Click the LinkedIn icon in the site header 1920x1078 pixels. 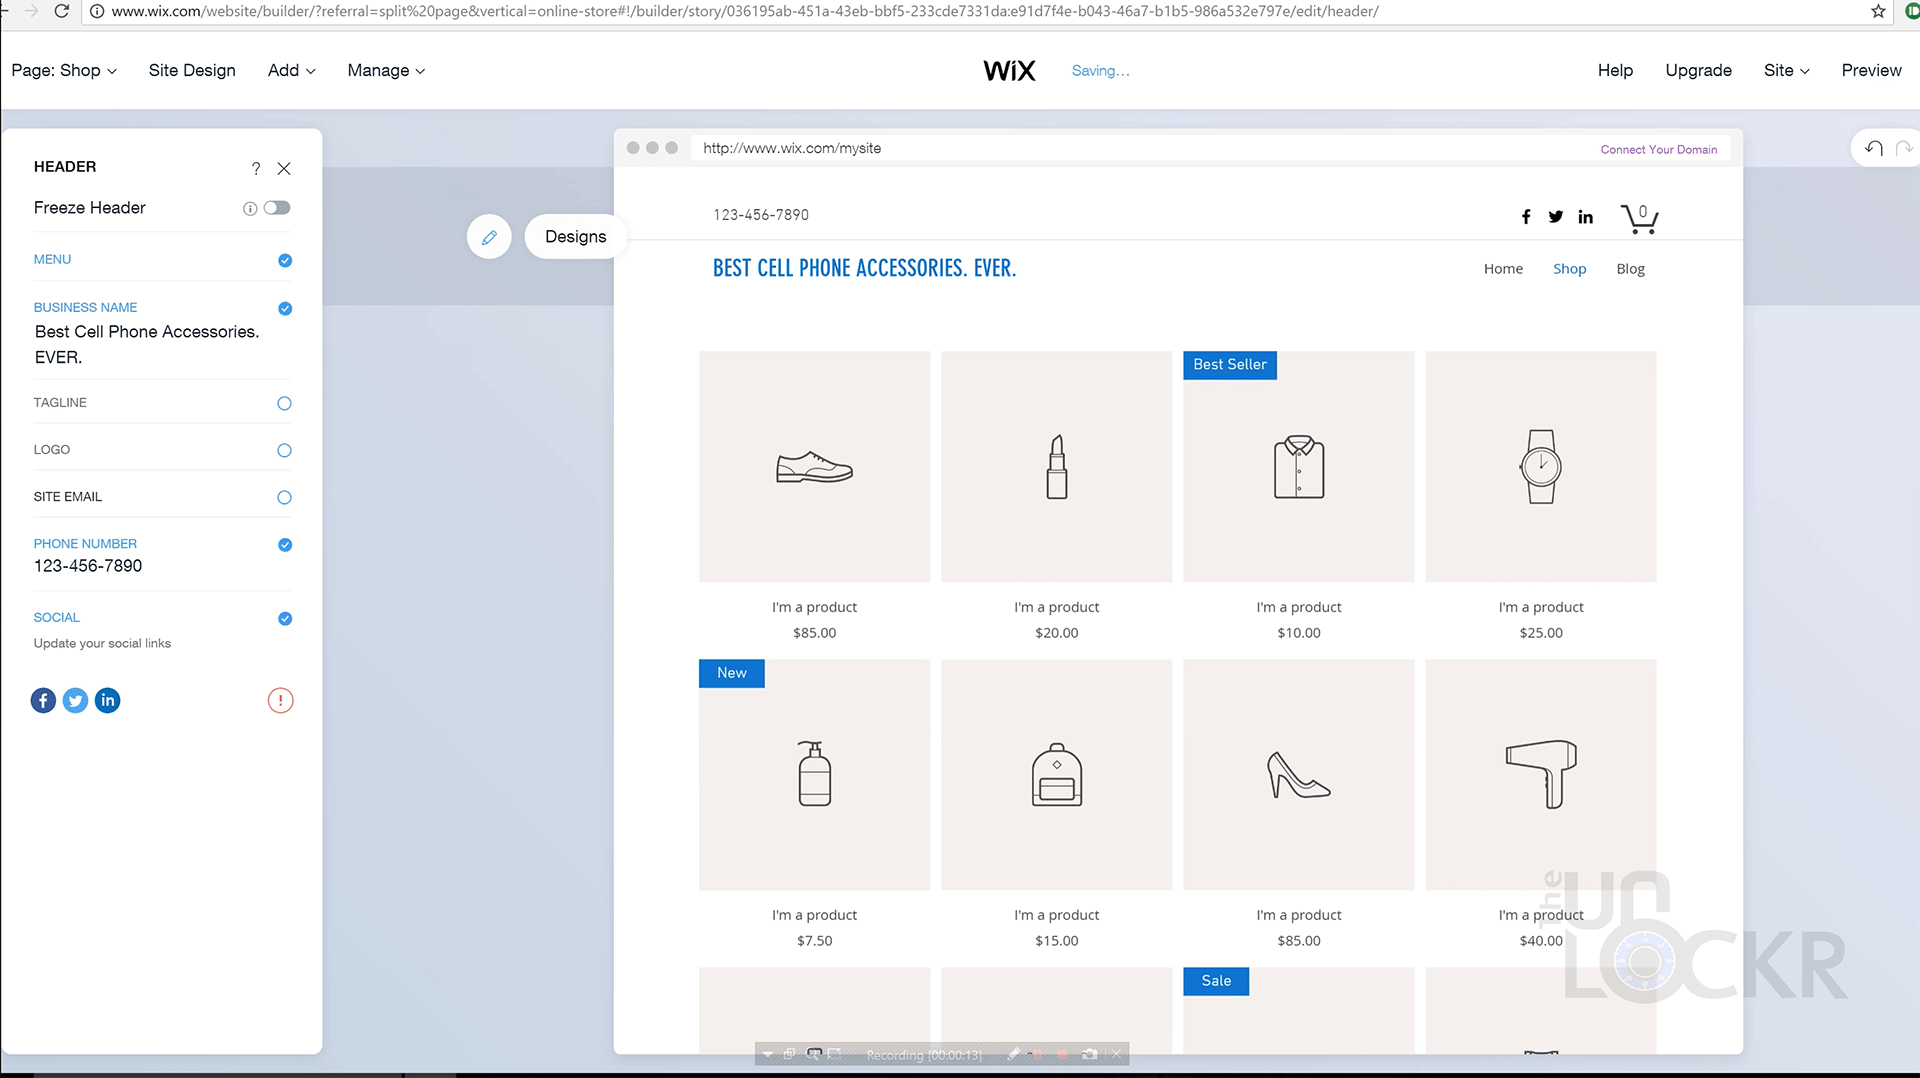pos(1585,216)
